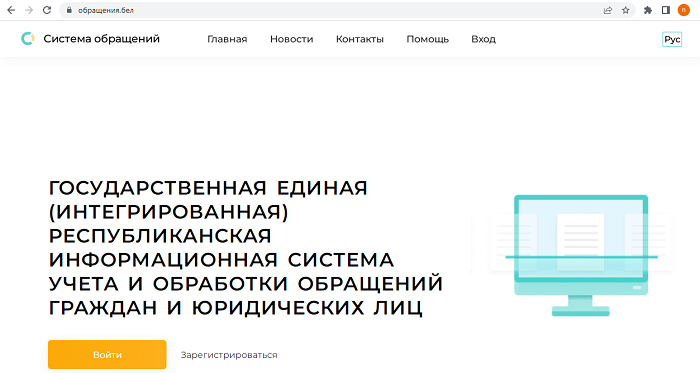Screen dimensions: 700x373
Task: Click the orange Войти button
Action: 107,355
